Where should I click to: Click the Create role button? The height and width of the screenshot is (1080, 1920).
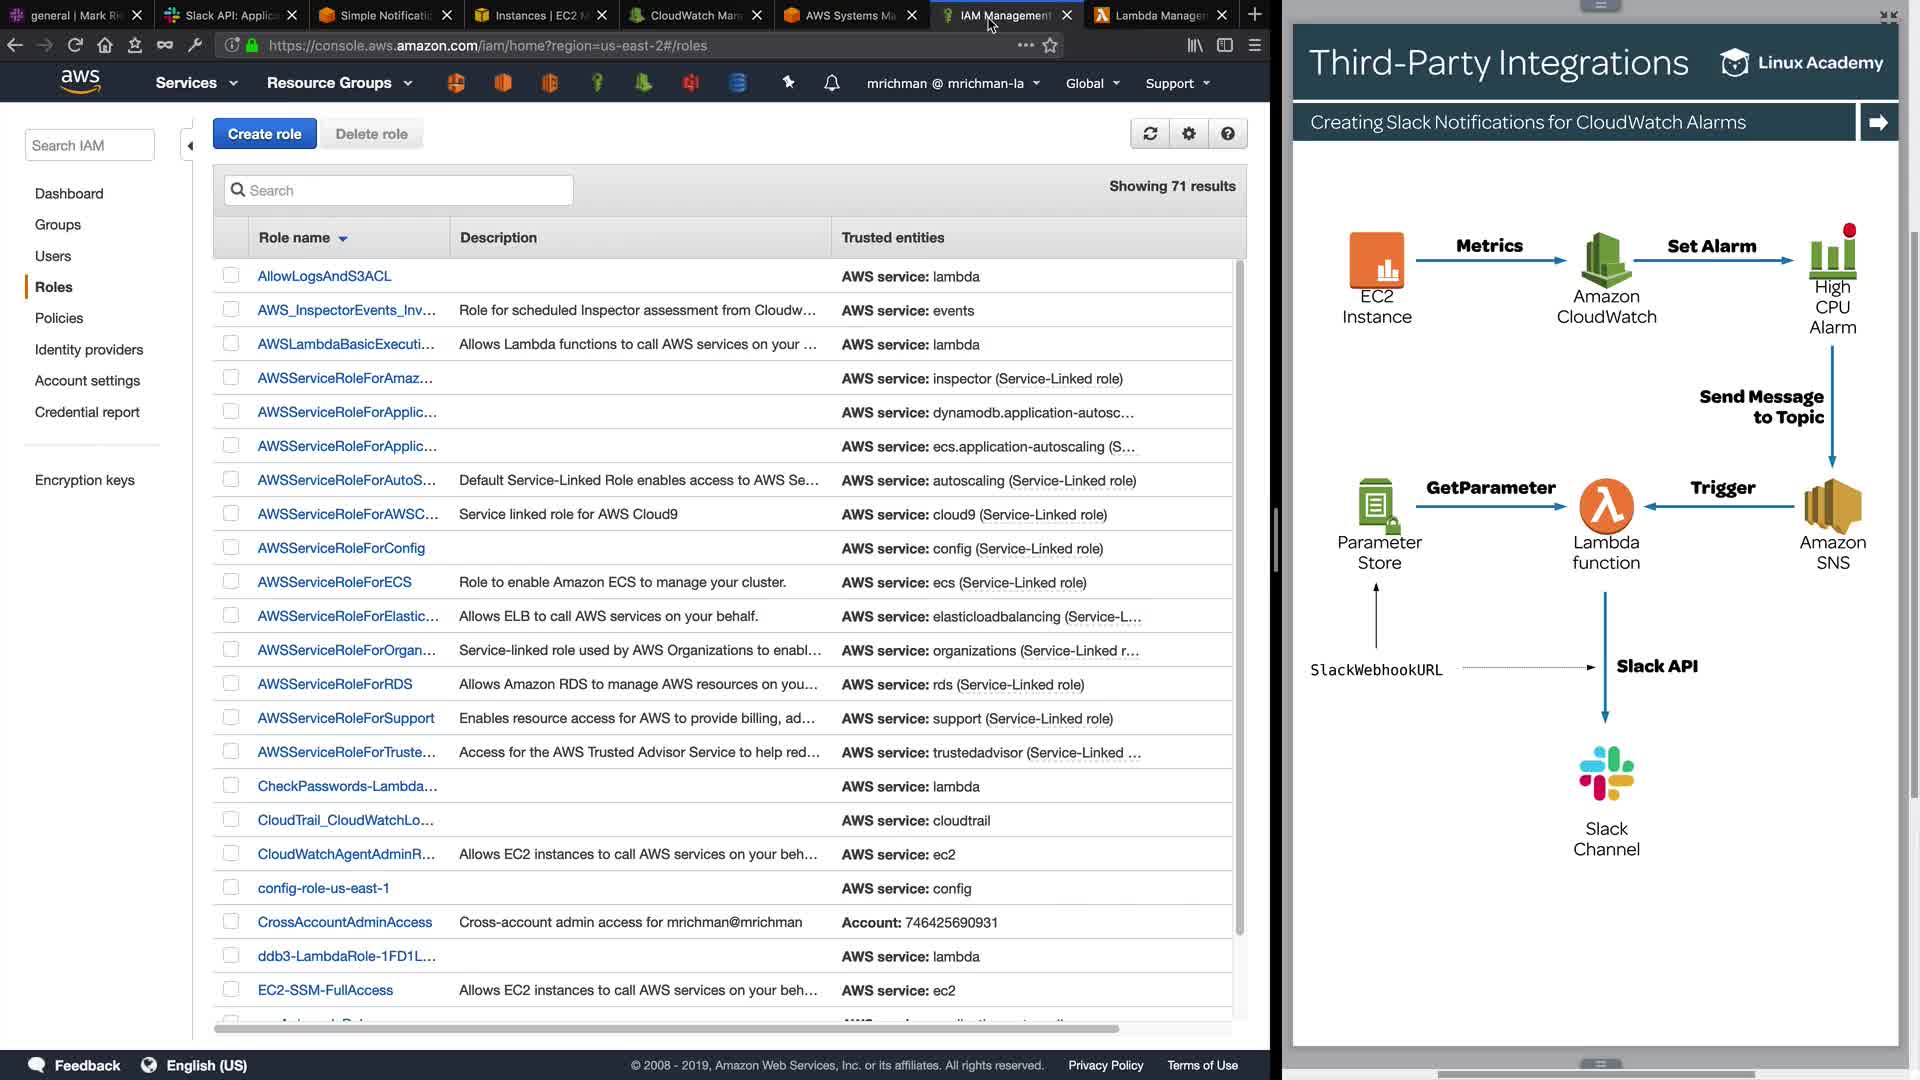264,134
